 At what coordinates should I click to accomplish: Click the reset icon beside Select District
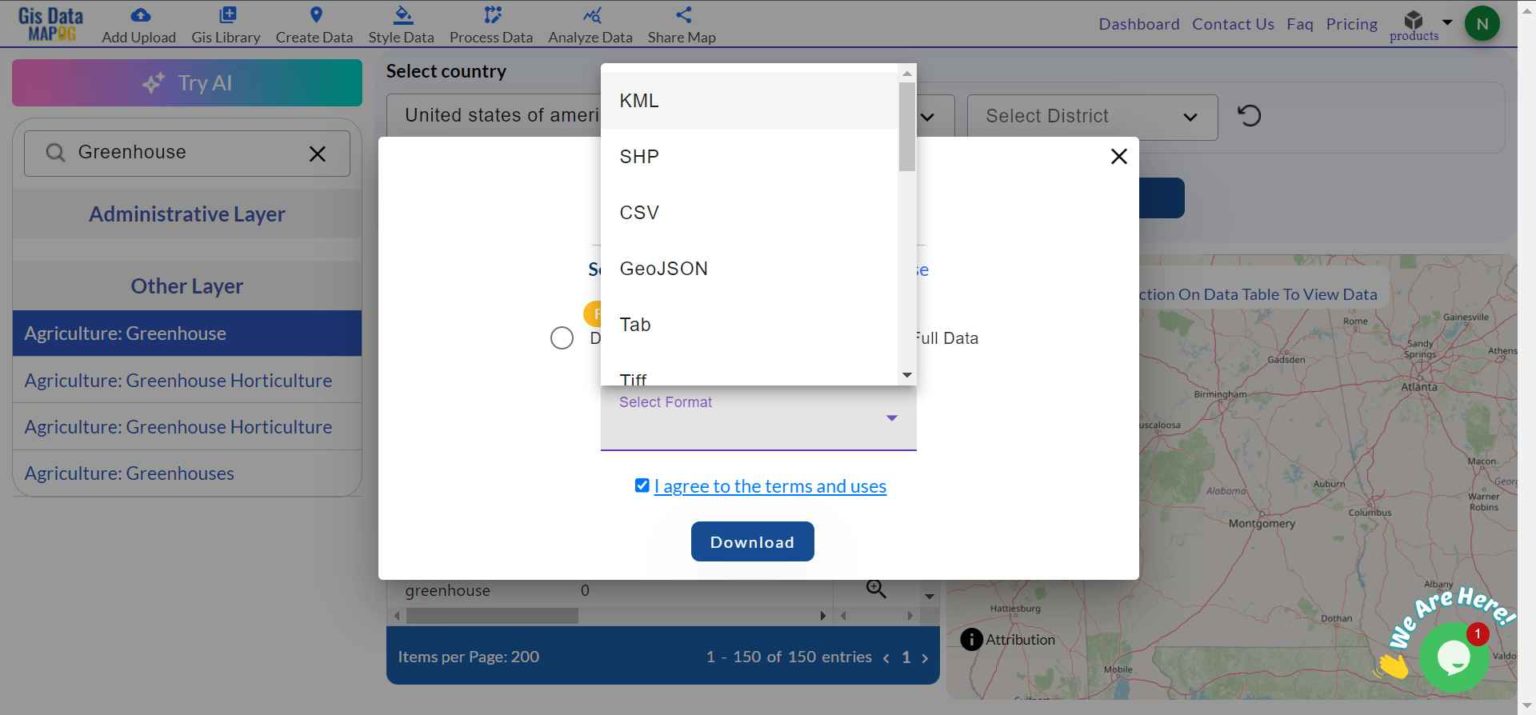click(1248, 116)
